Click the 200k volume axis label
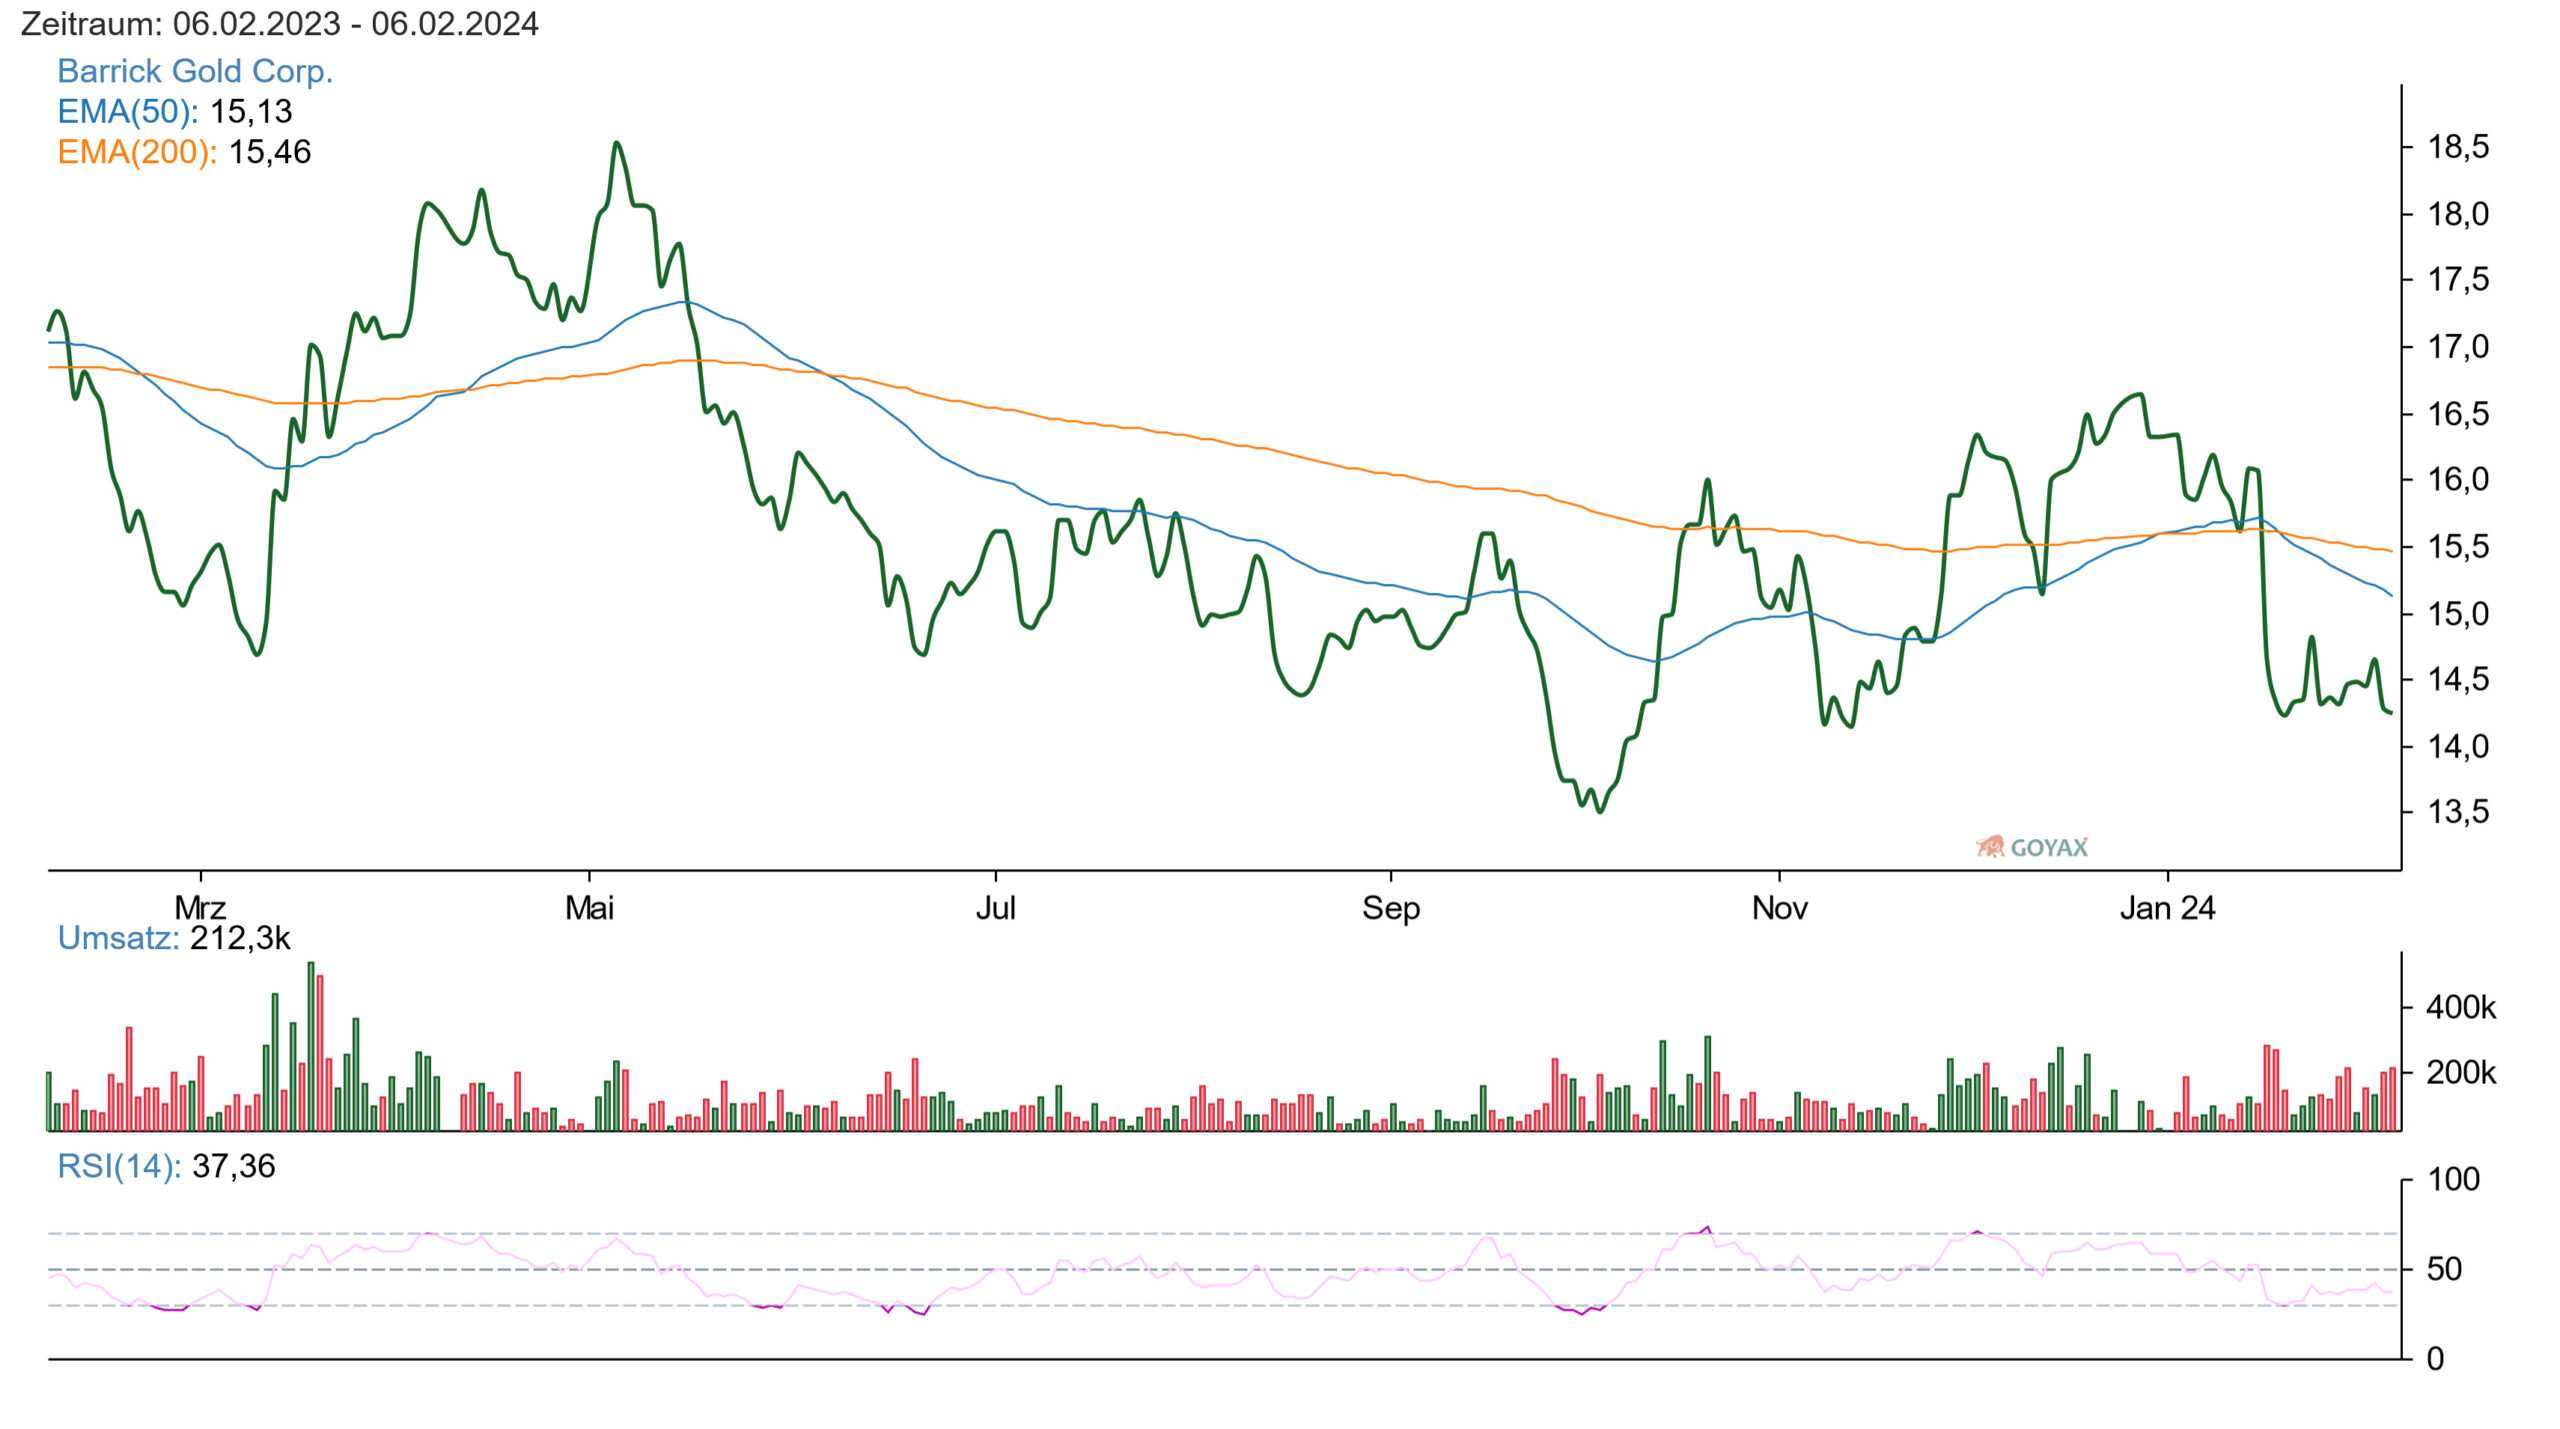The image size is (2560, 1429). tap(2461, 1073)
